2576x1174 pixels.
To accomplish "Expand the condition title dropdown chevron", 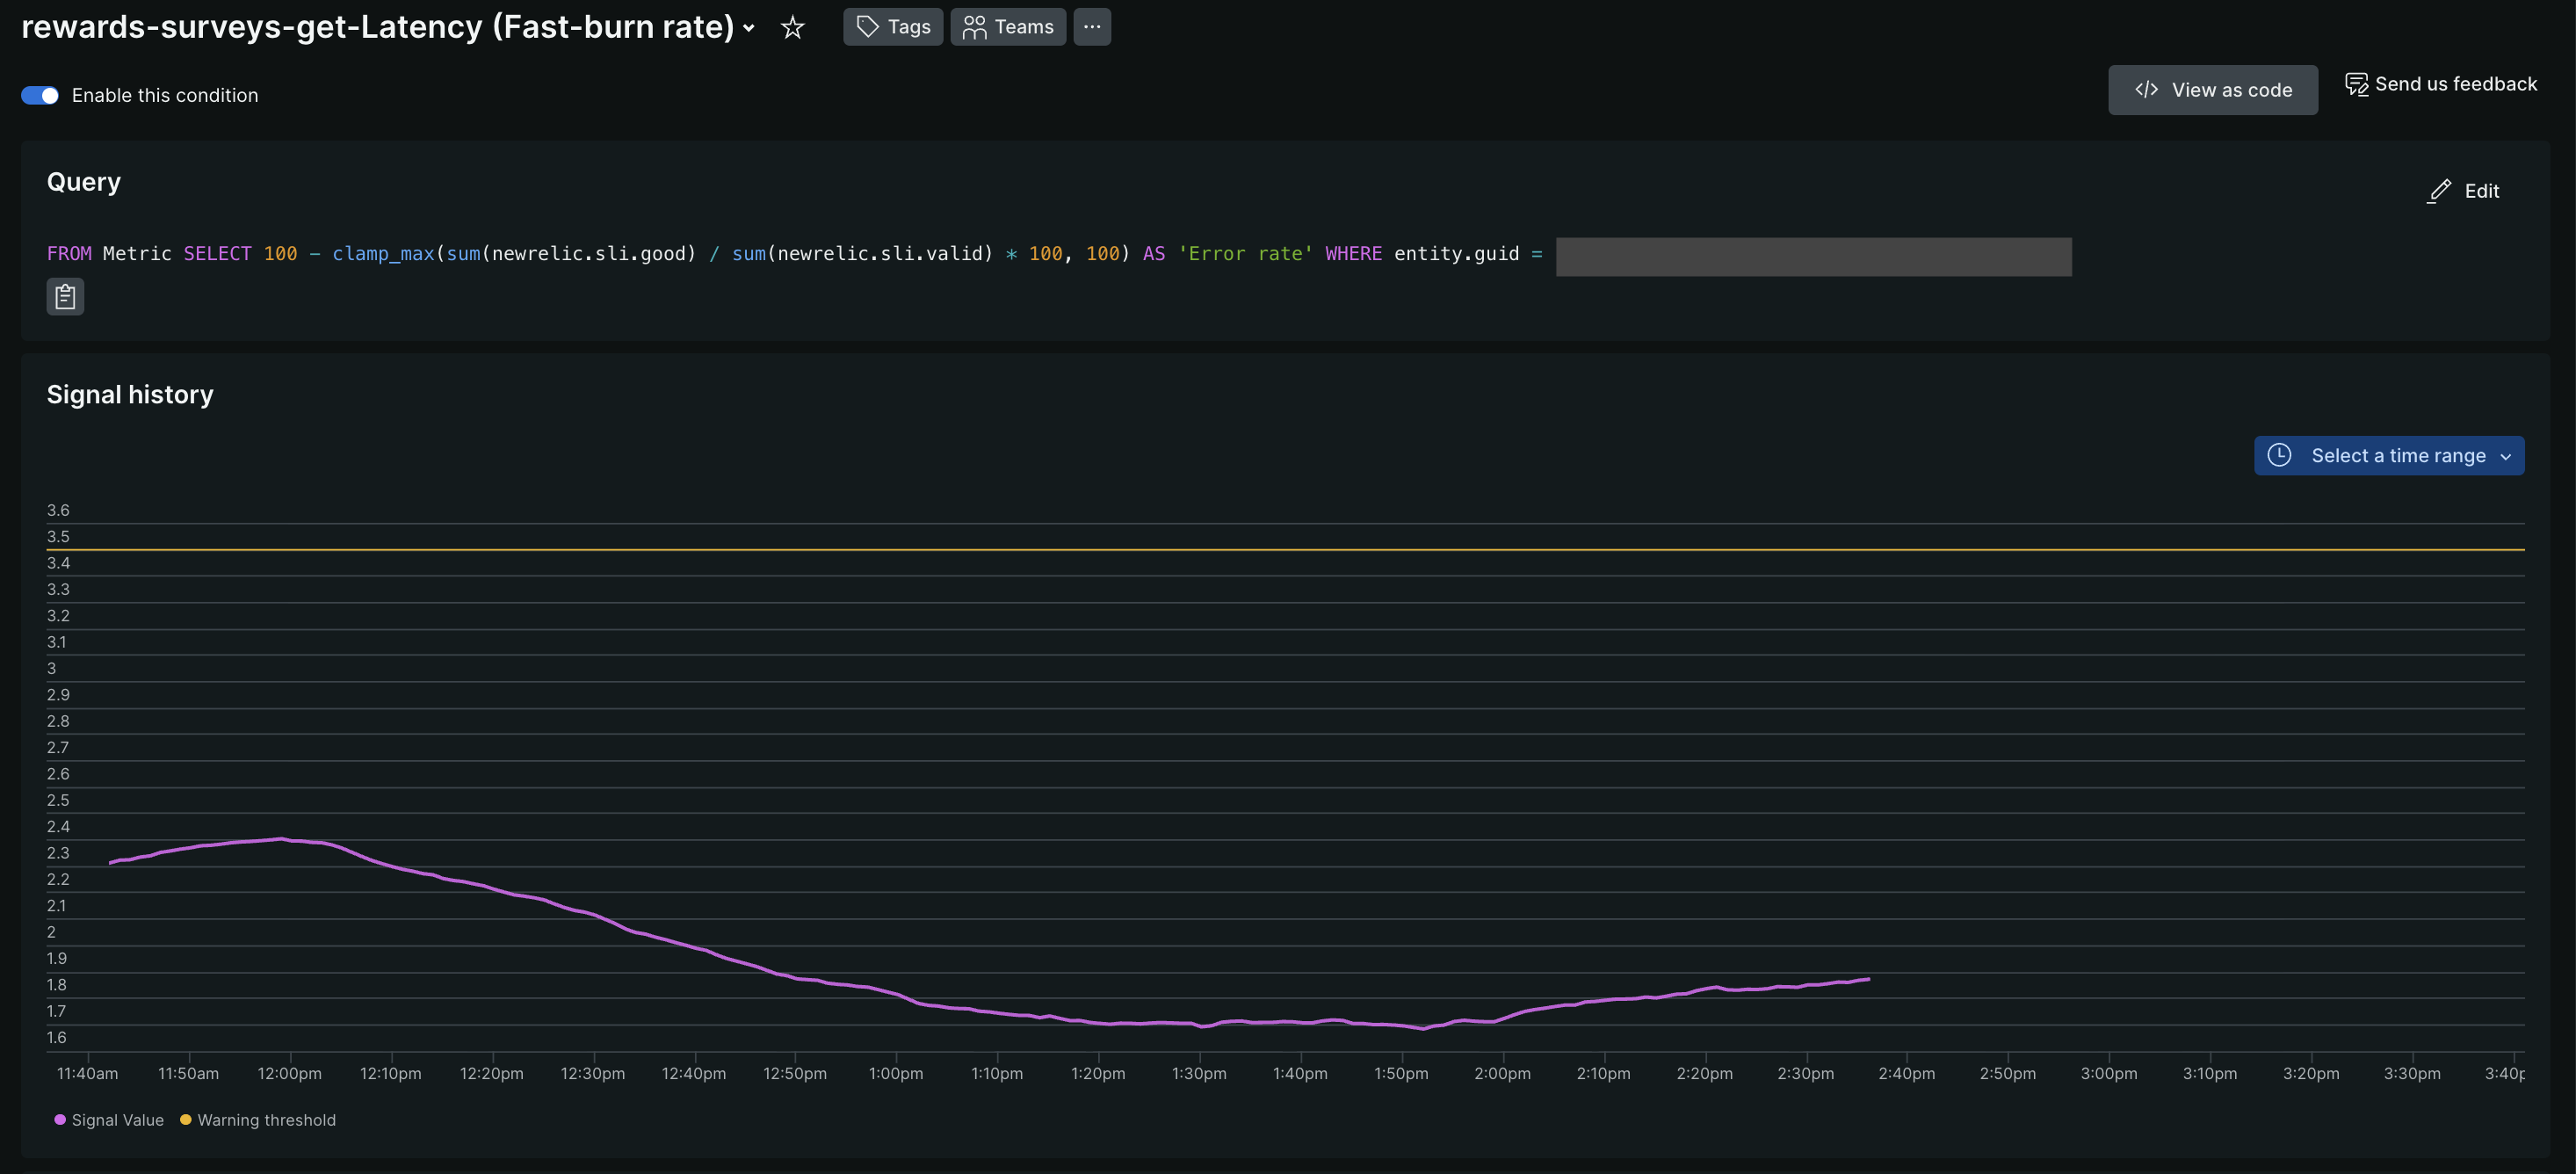I will pos(749,28).
